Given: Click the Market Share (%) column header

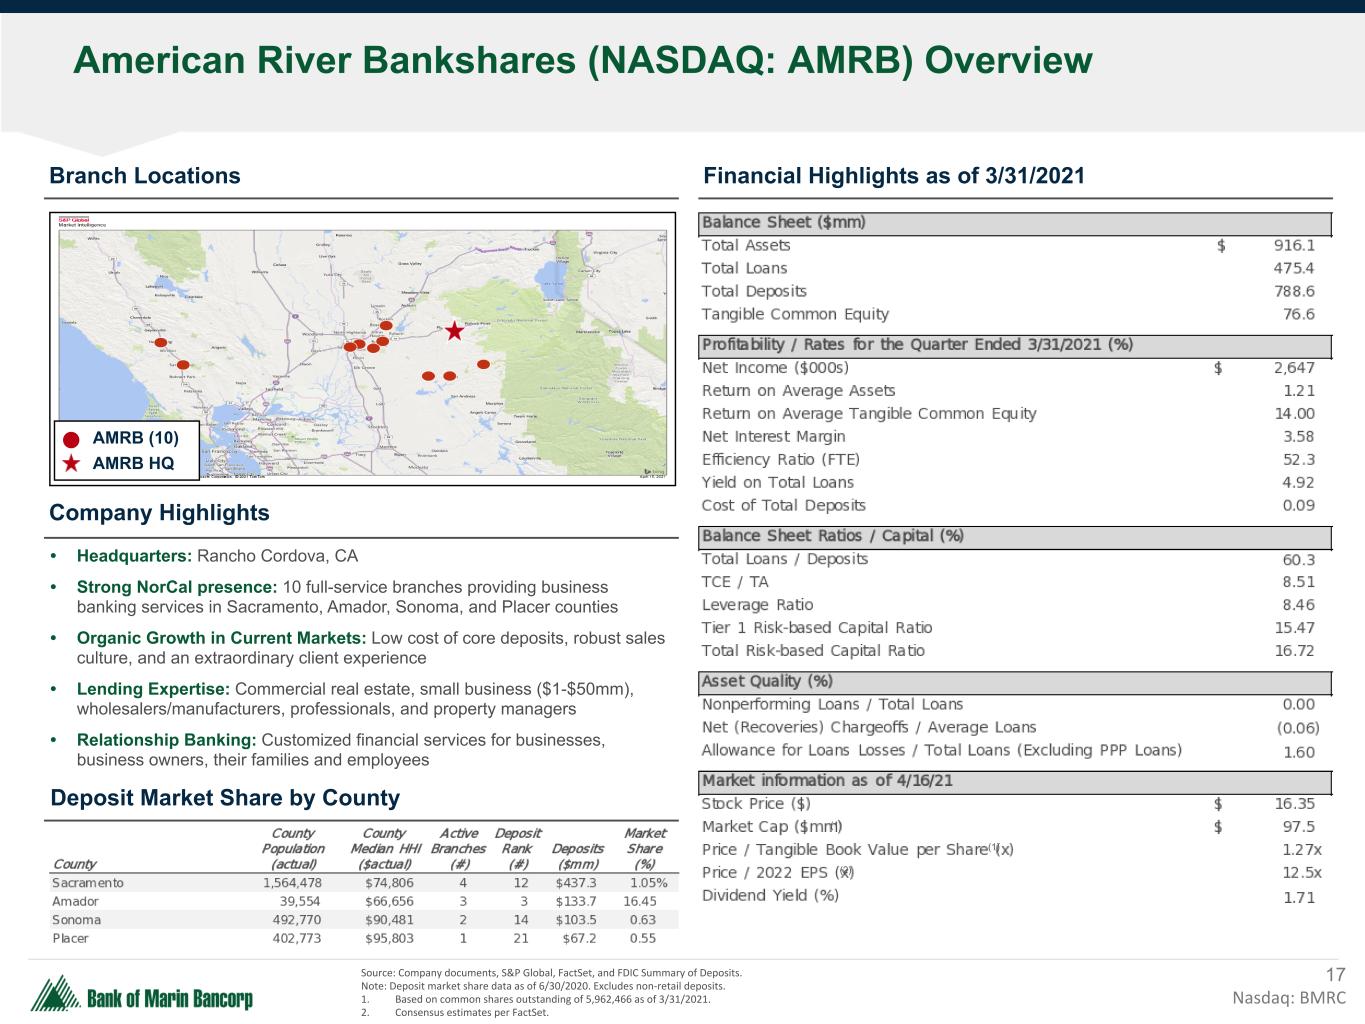Looking at the screenshot, I should tap(644, 848).
